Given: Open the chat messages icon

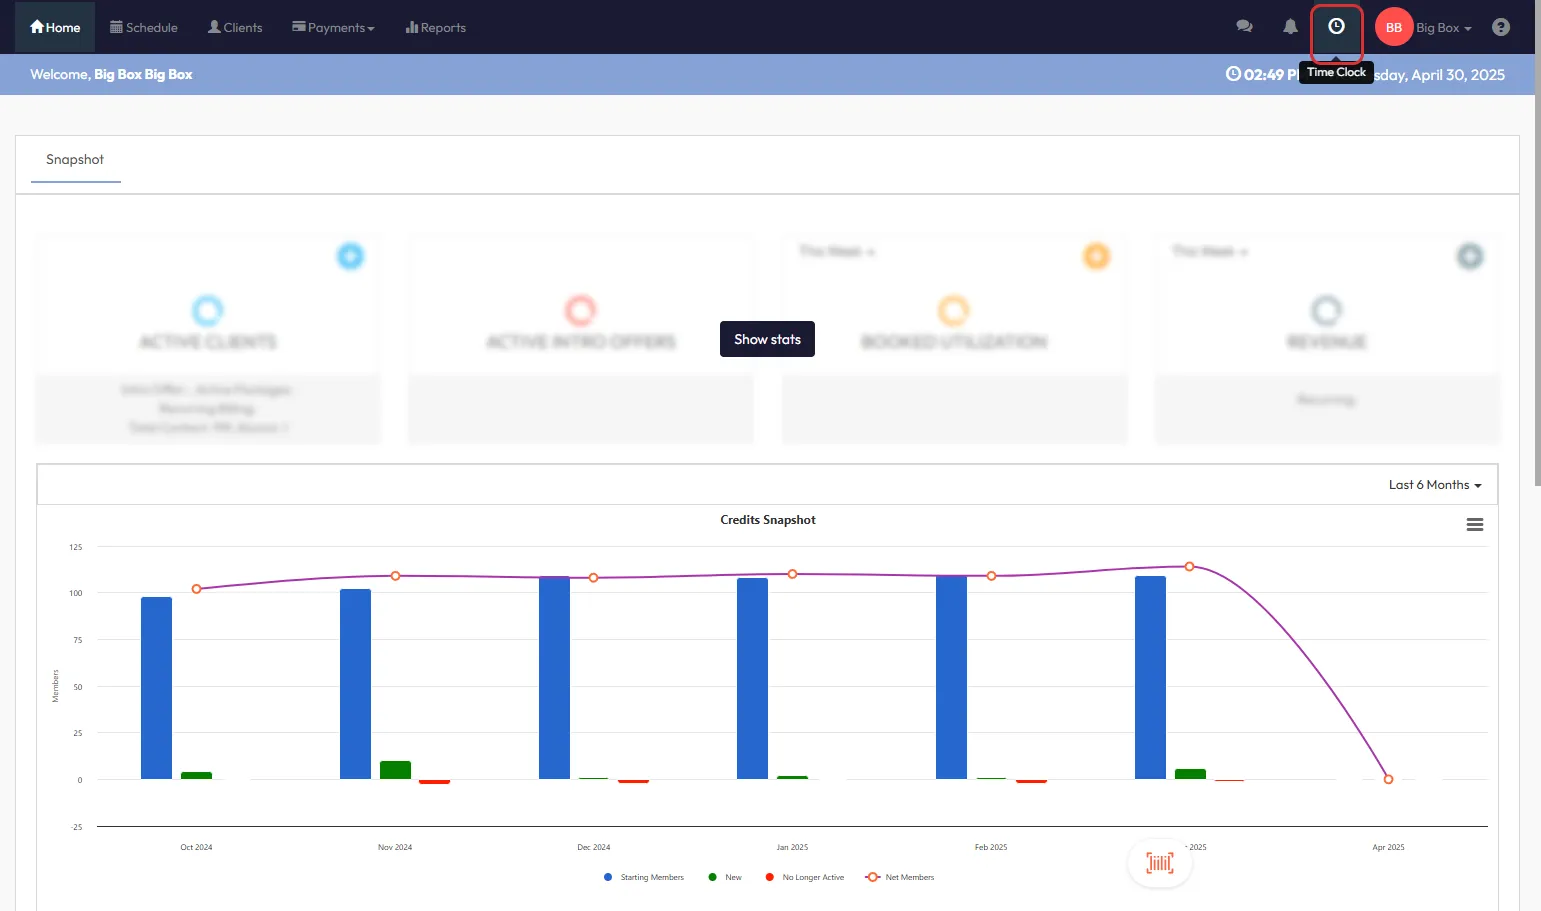Looking at the screenshot, I should pyautogui.click(x=1244, y=27).
